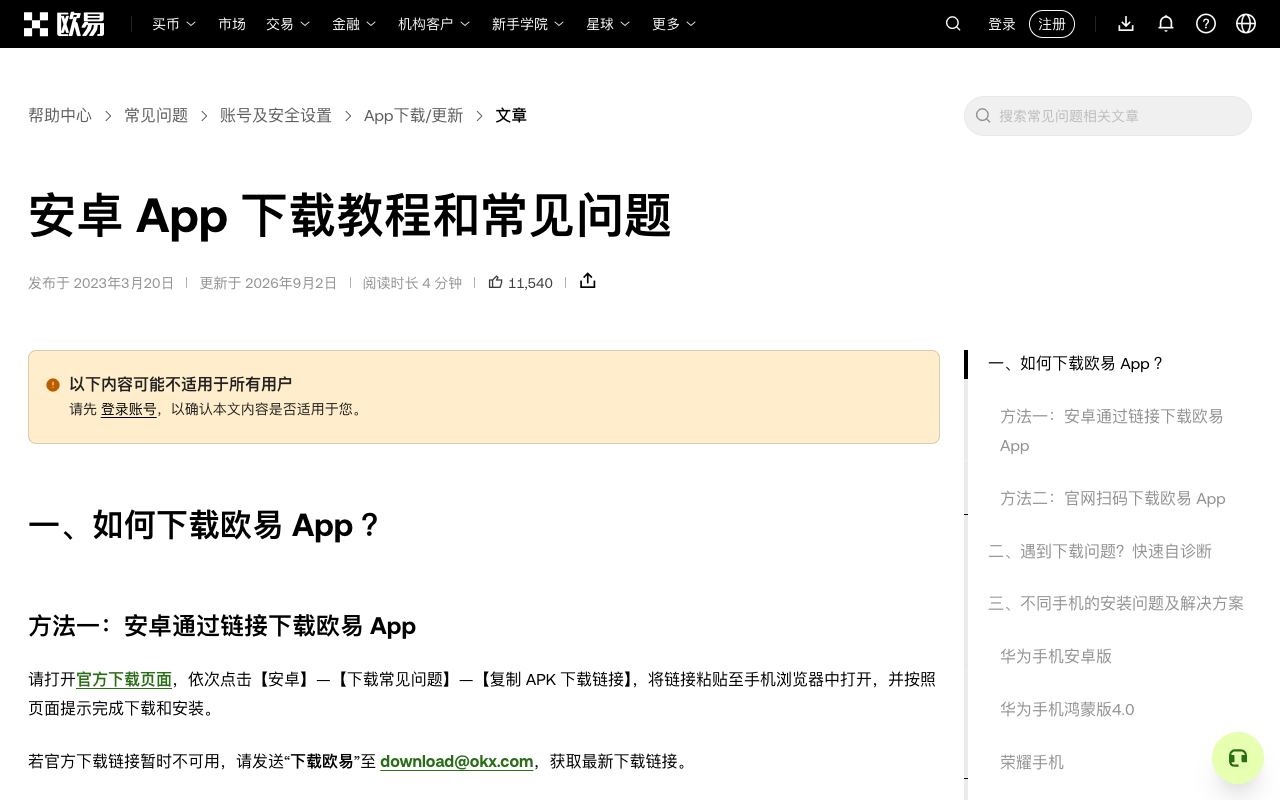The width and height of the screenshot is (1280, 800).
Task: Click the 欧易 OKX logo
Action: 64,24
